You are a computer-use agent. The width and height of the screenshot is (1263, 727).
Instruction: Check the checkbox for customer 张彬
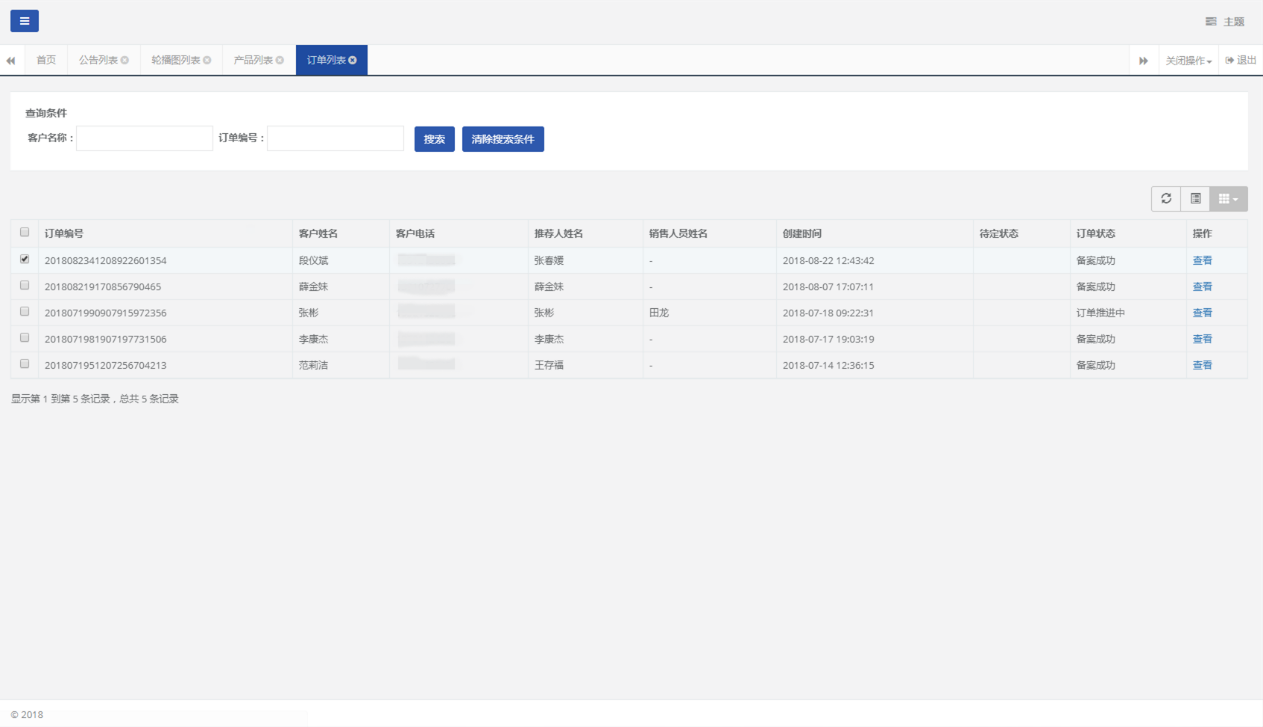[25, 312]
